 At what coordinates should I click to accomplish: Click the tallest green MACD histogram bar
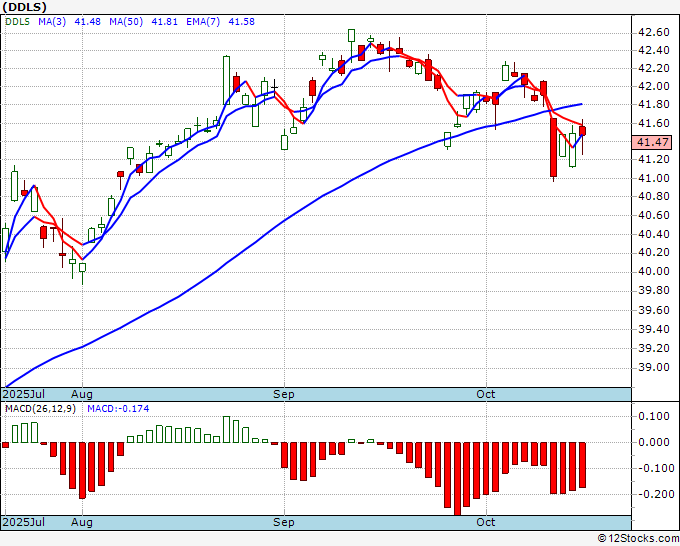pyautogui.click(x=226, y=429)
